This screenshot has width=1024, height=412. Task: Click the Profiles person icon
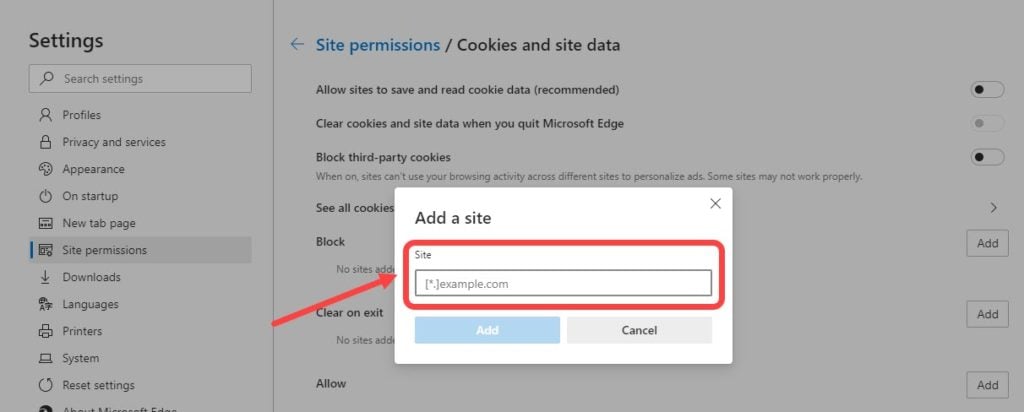click(45, 115)
